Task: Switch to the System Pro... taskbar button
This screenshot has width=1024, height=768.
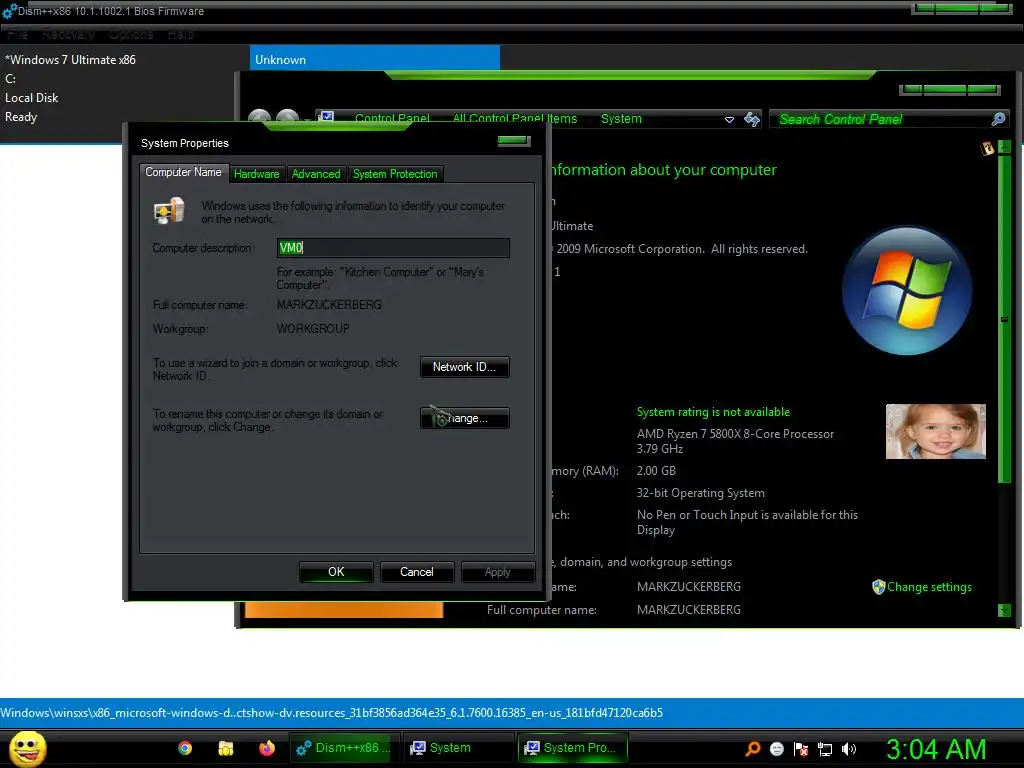Action: click(573, 748)
